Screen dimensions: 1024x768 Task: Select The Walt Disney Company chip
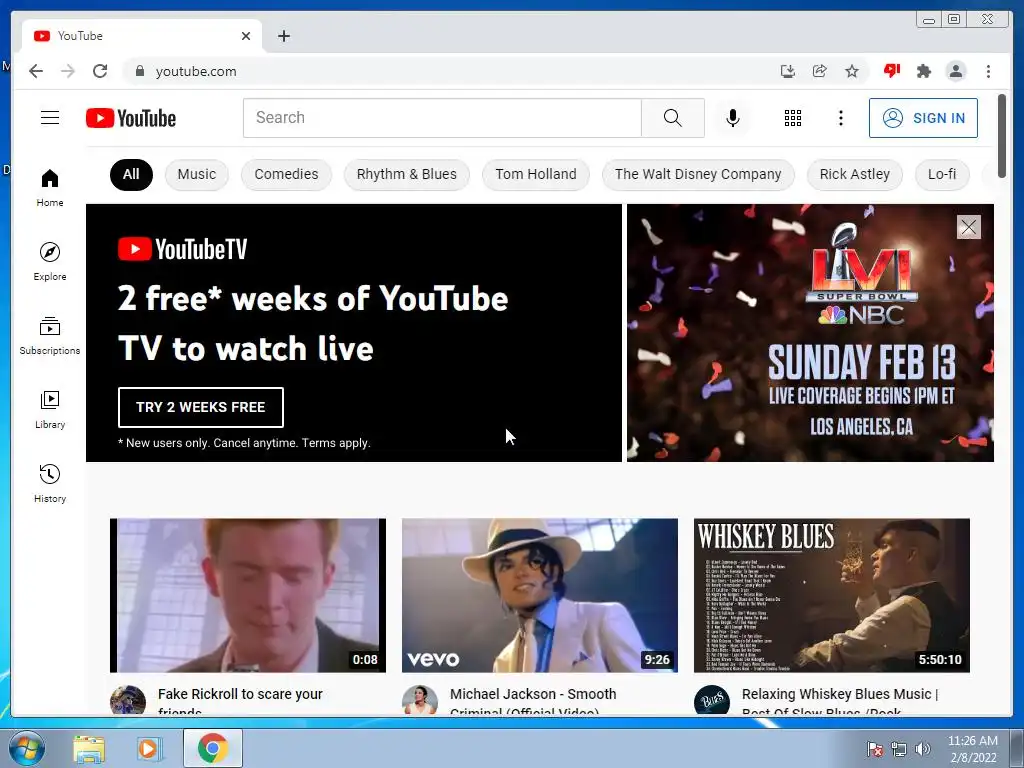pos(698,174)
